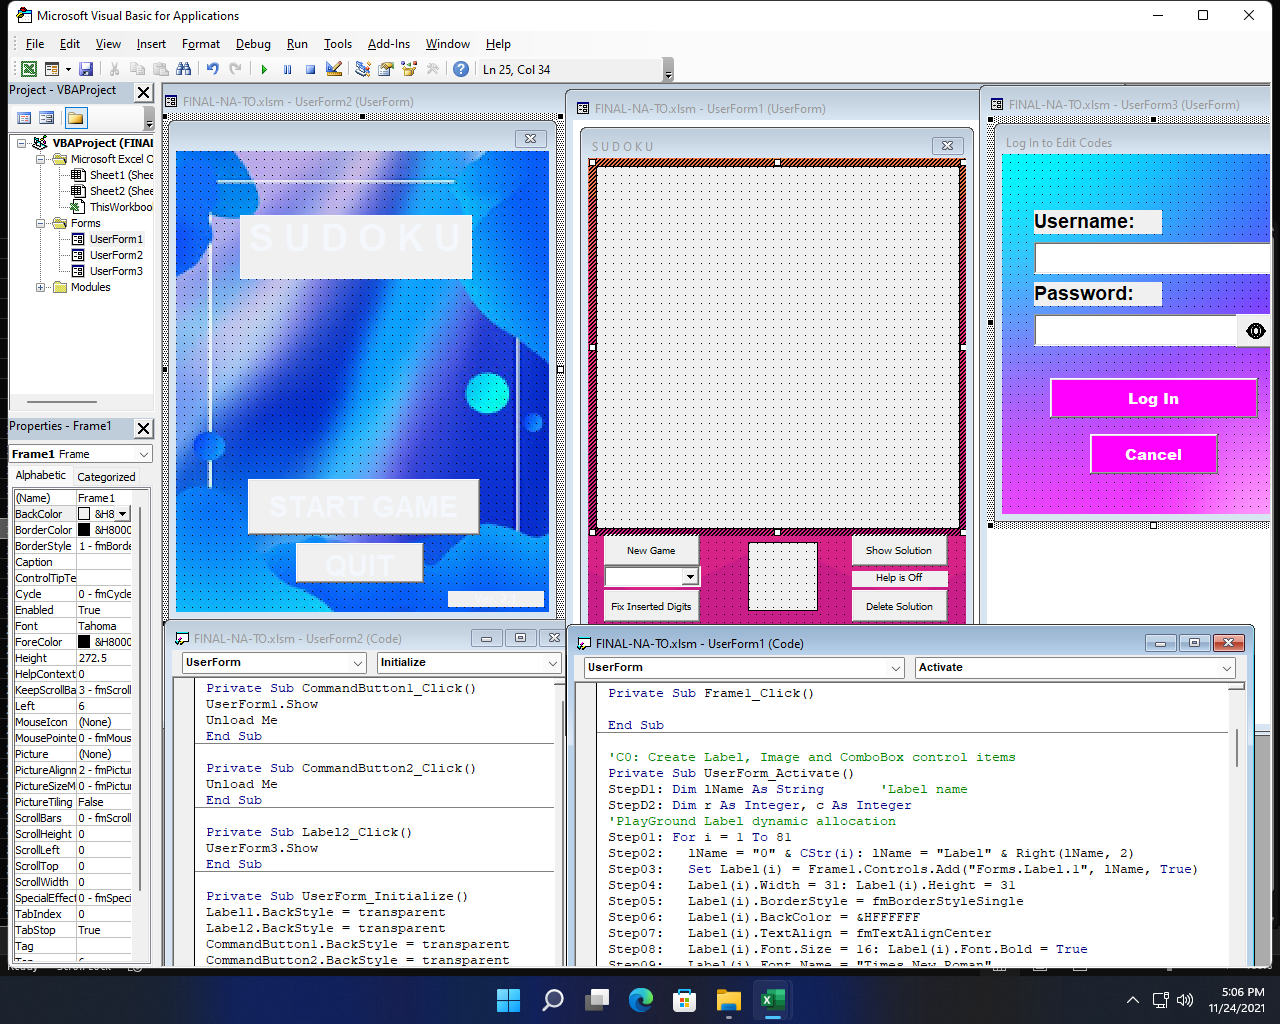The image size is (1280, 1024).
Task: Open the BackColor property dropdown arrow
Action: [x=123, y=514]
